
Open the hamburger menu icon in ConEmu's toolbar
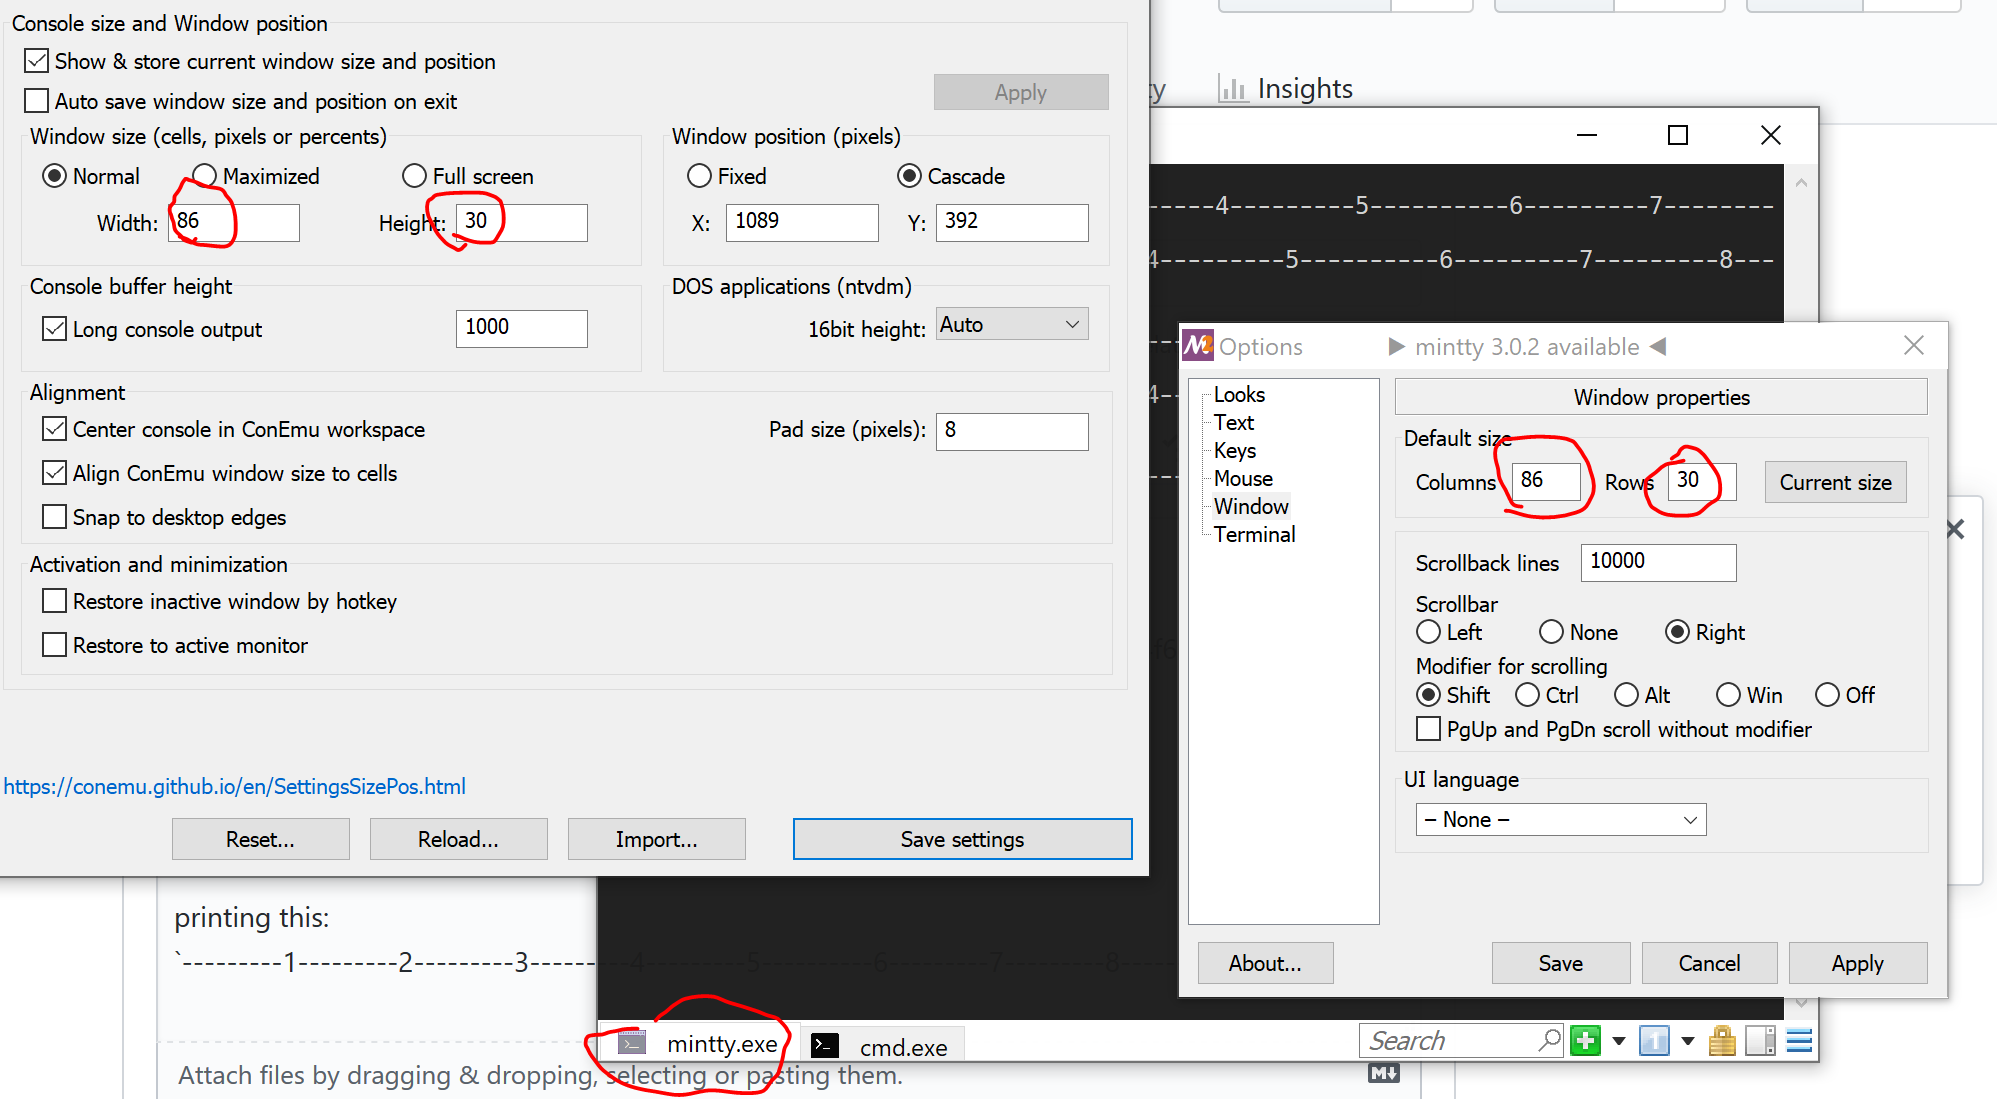point(1799,1040)
